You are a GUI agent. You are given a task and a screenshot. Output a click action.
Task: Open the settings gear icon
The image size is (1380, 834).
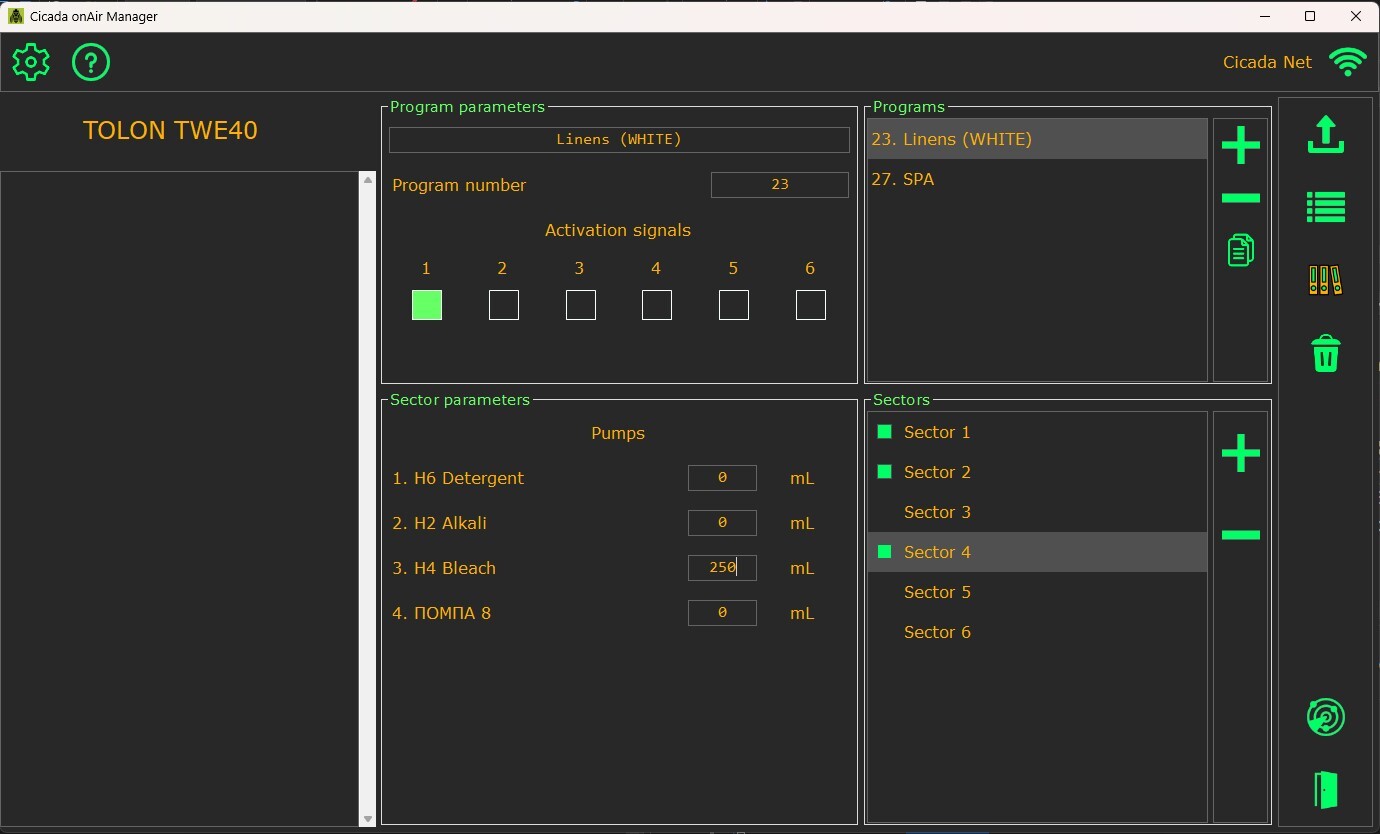tap(31, 62)
